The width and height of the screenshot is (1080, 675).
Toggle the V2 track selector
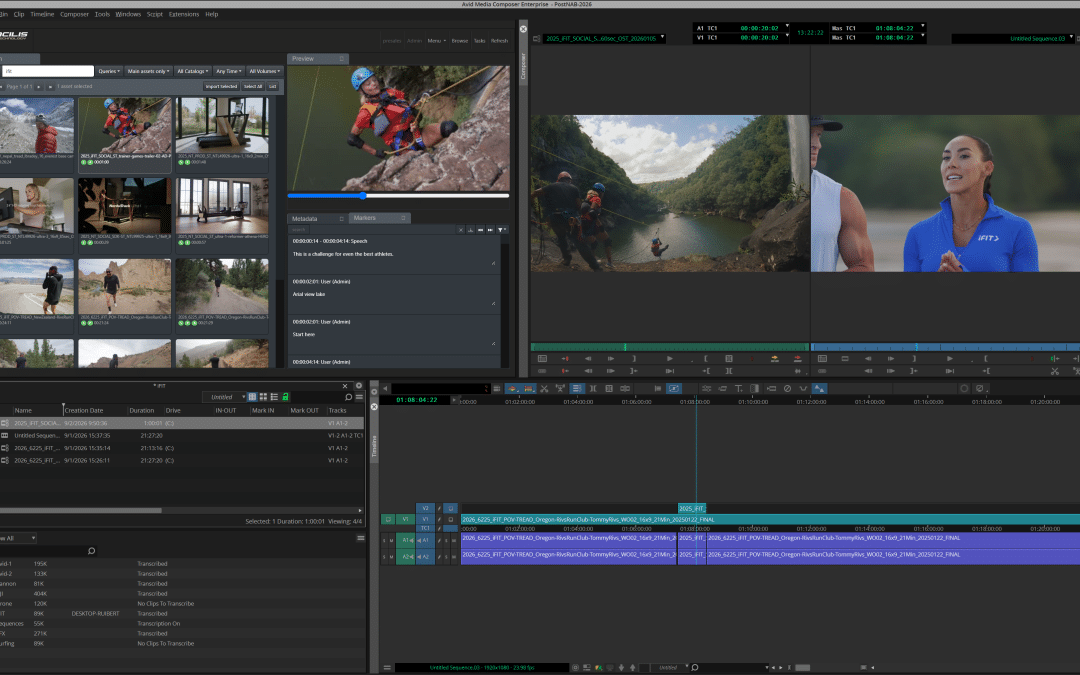coord(425,508)
